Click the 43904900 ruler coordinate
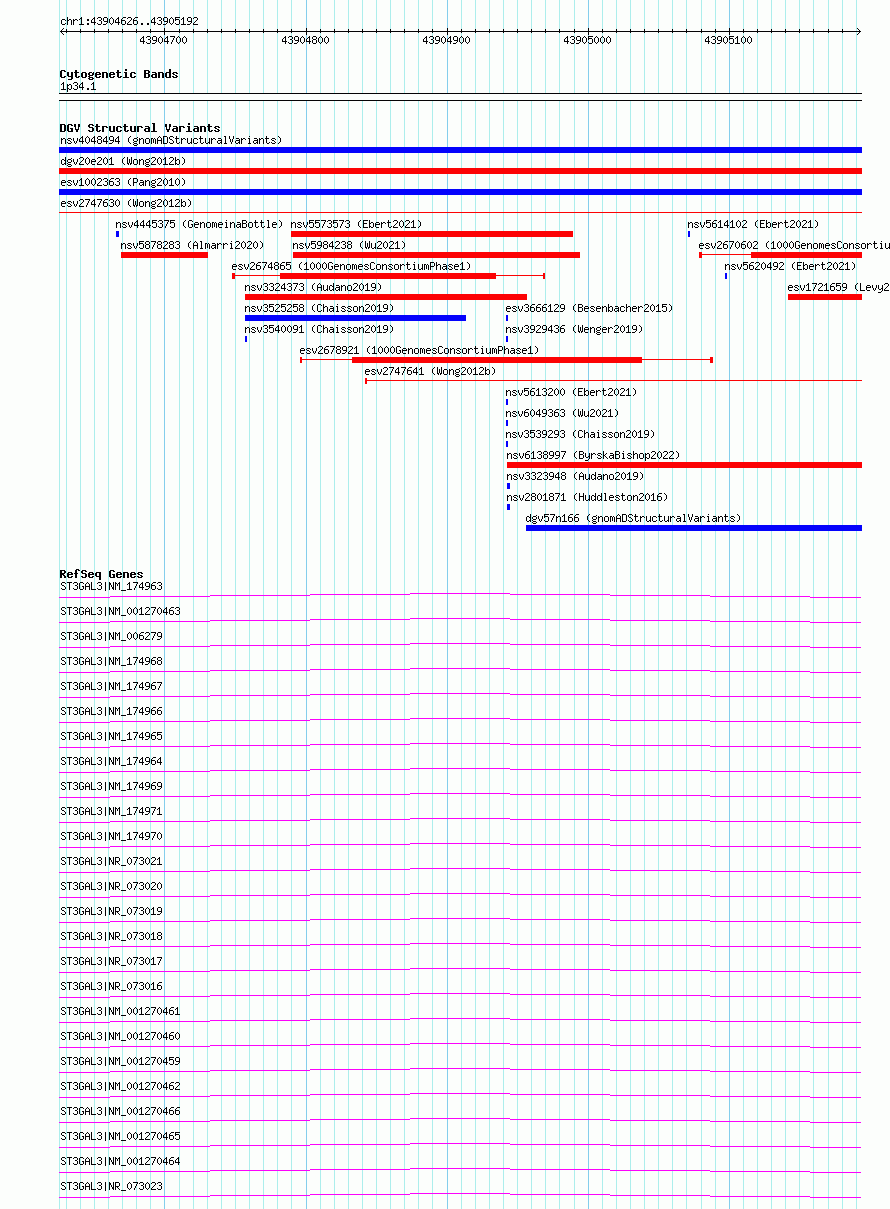This screenshot has height=1209, width=890. [446, 40]
